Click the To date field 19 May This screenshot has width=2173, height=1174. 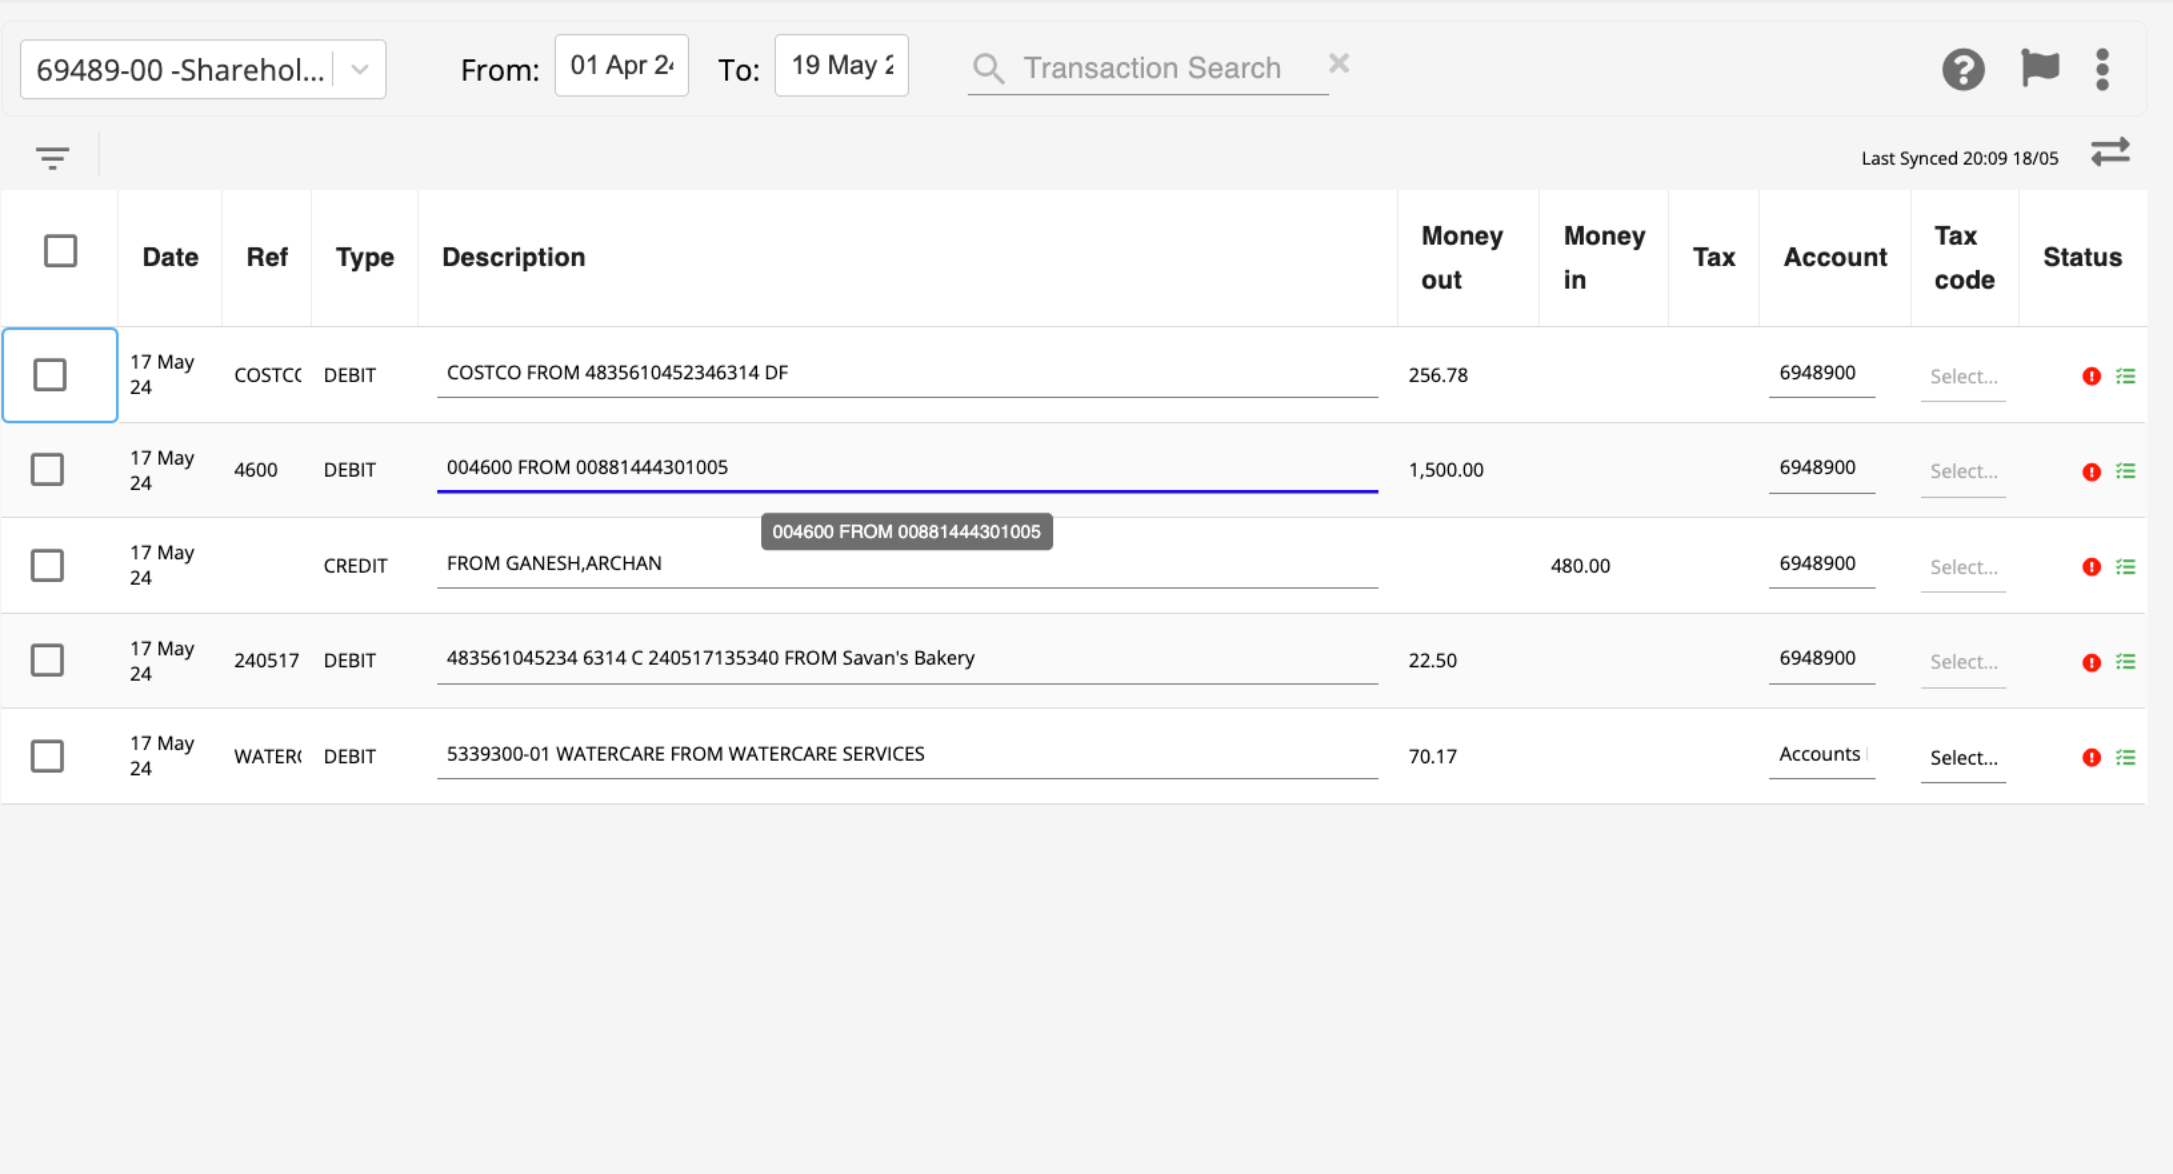click(841, 66)
